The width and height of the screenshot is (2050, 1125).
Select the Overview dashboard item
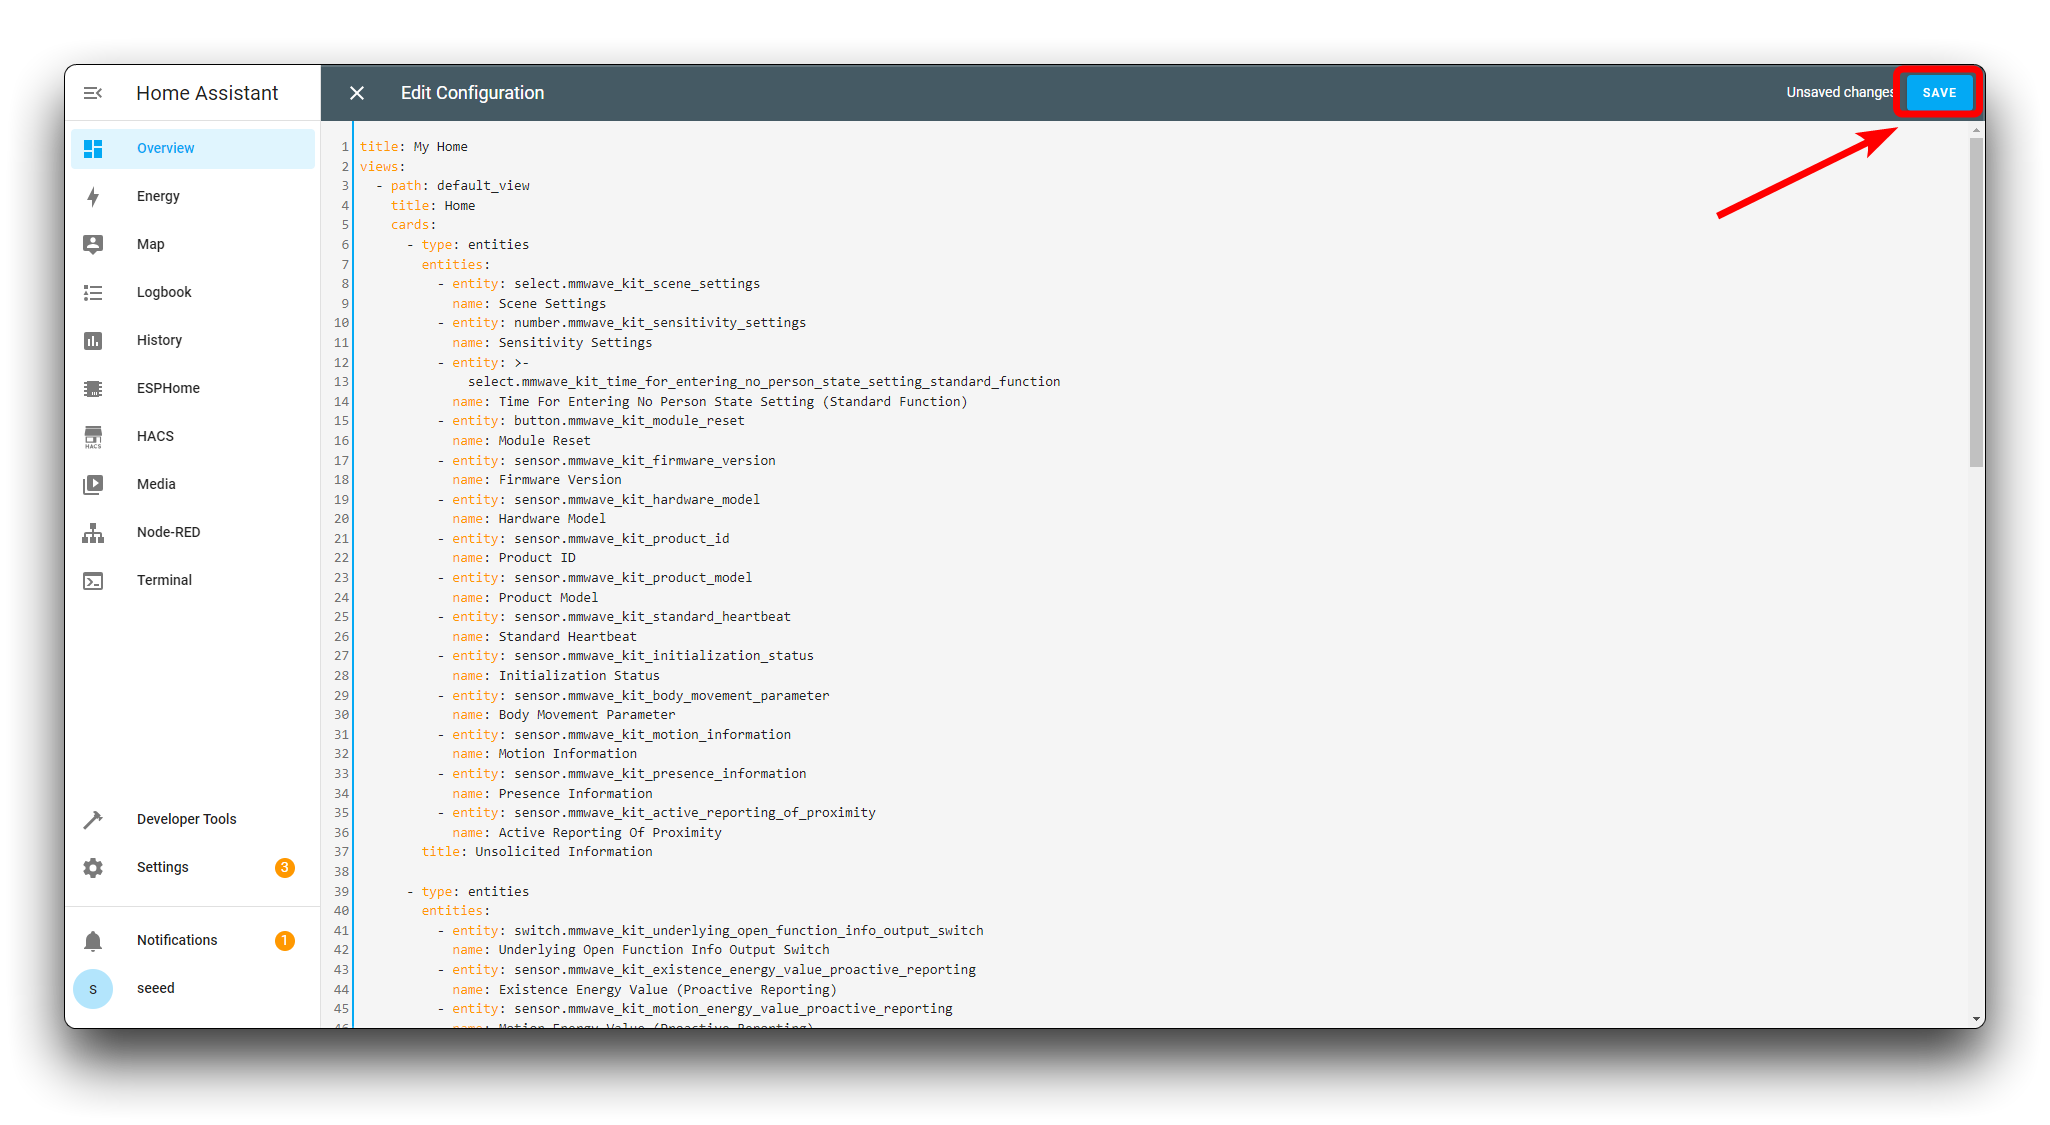pyautogui.click(x=166, y=148)
